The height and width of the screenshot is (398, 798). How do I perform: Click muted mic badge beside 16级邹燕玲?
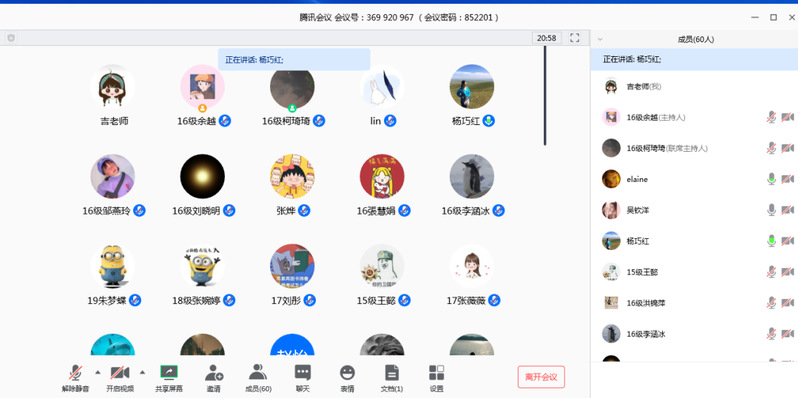(x=139, y=211)
